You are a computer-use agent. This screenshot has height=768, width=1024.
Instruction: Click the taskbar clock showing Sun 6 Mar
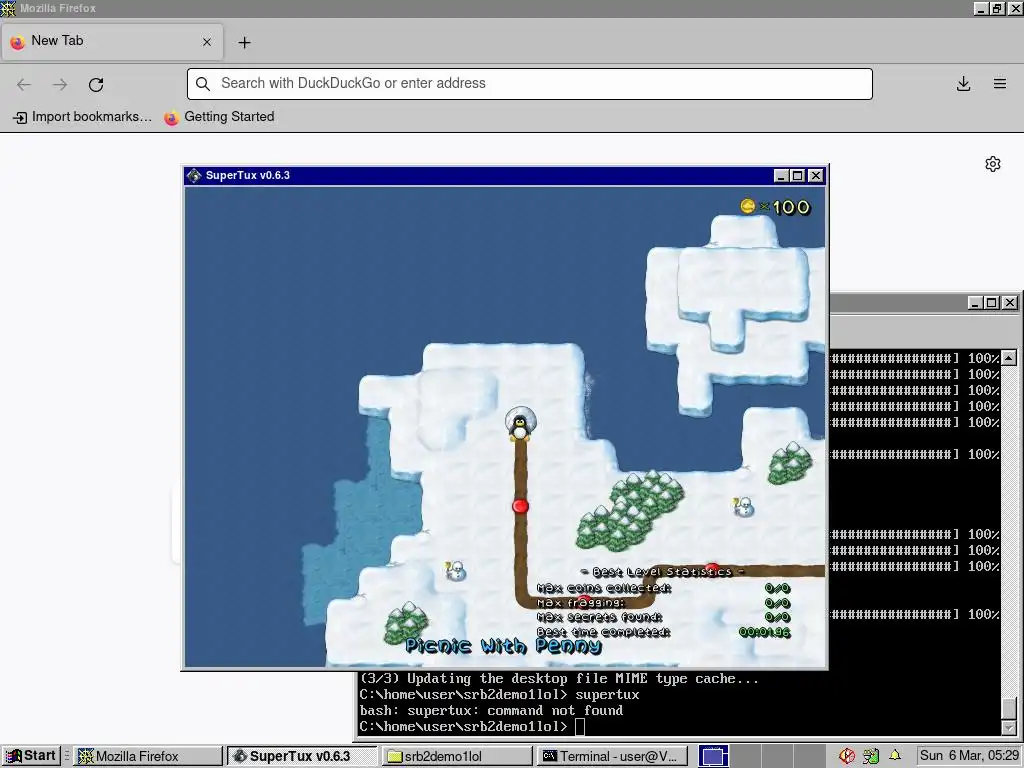969,756
